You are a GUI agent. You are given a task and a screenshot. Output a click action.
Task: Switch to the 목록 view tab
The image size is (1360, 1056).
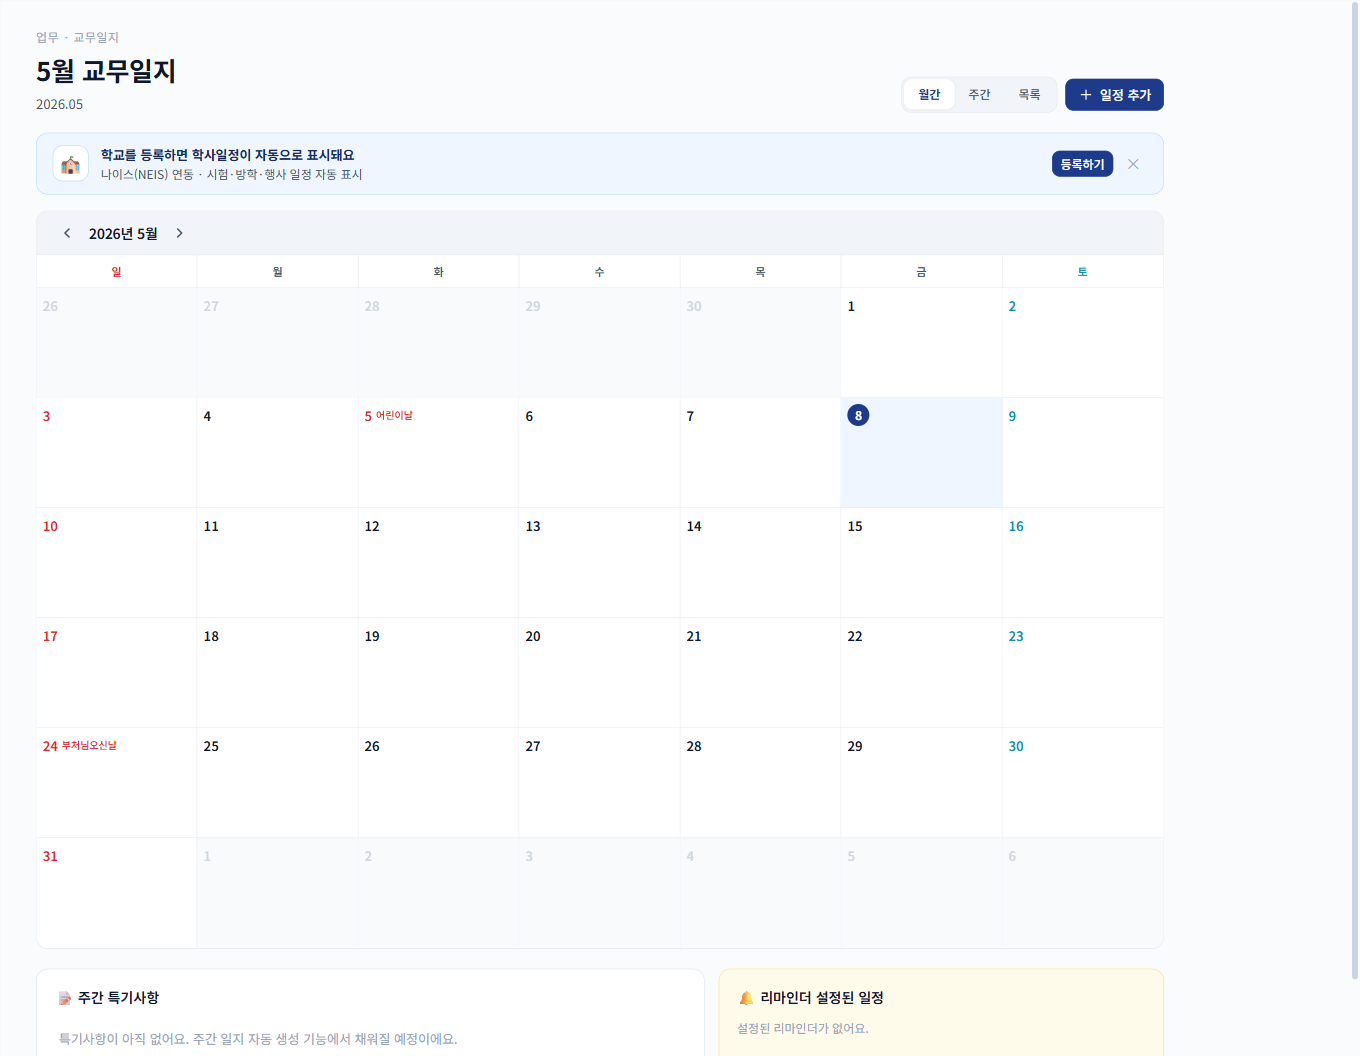coord(1029,95)
